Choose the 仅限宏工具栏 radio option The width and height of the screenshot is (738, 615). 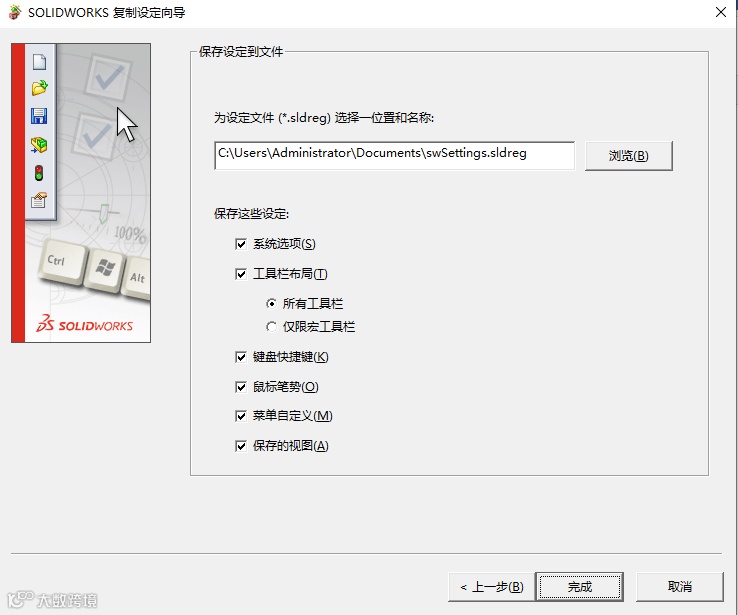[x=271, y=327]
